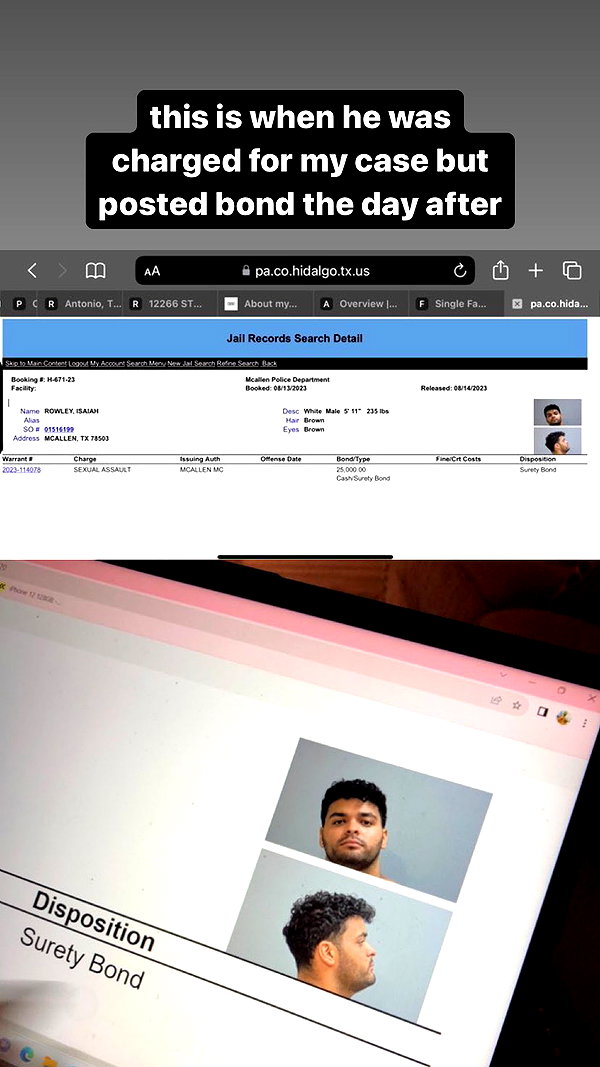Viewport: 600px width, 1067px height.
Task: Click the Refine Search link
Action: [237, 363]
